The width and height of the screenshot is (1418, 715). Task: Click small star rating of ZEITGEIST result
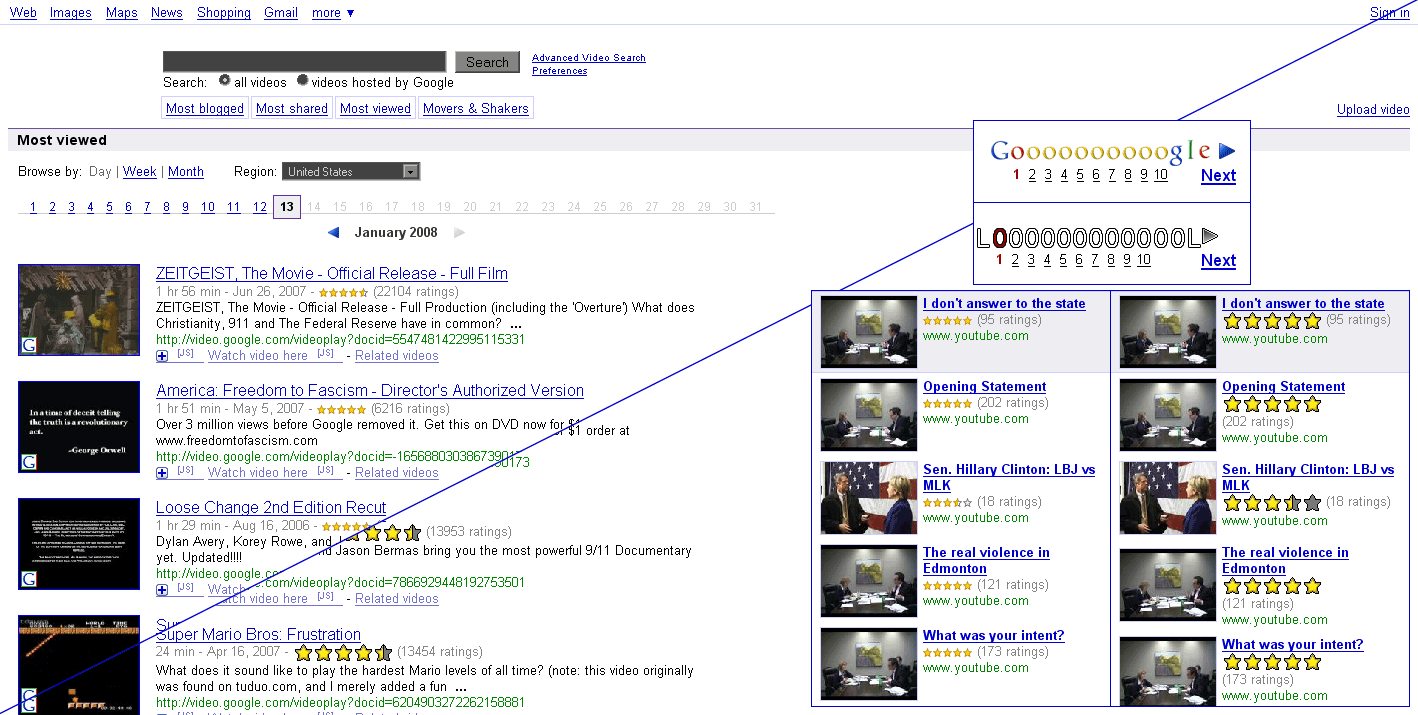coord(342,292)
